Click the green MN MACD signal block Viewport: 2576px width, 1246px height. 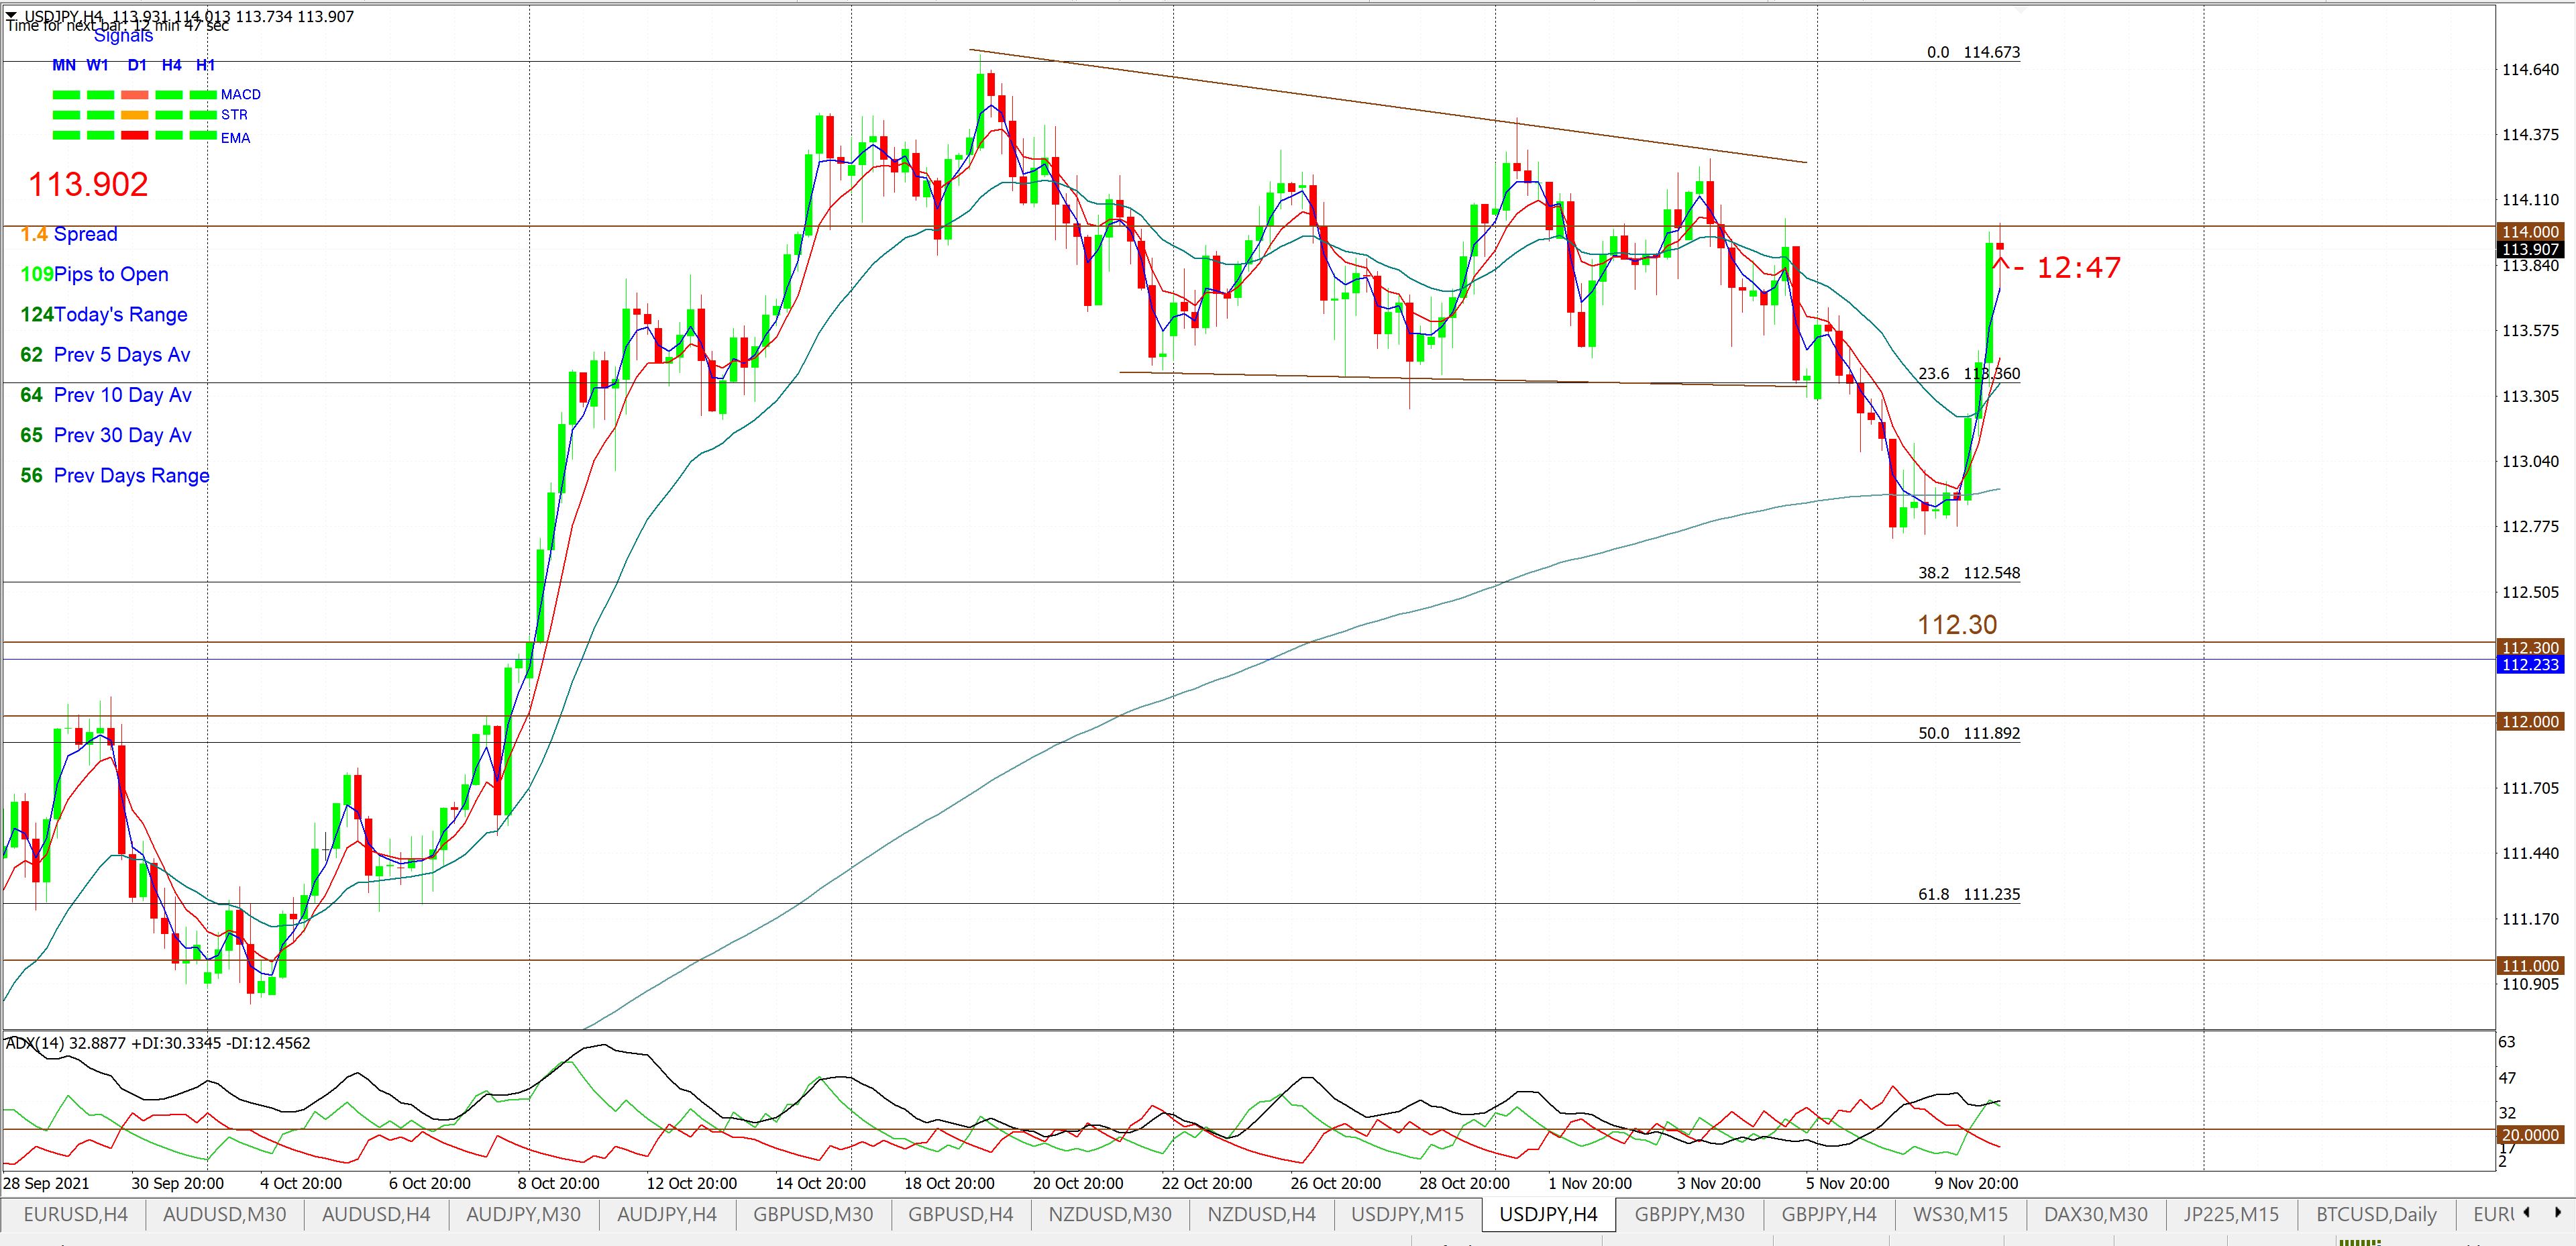coord(66,95)
